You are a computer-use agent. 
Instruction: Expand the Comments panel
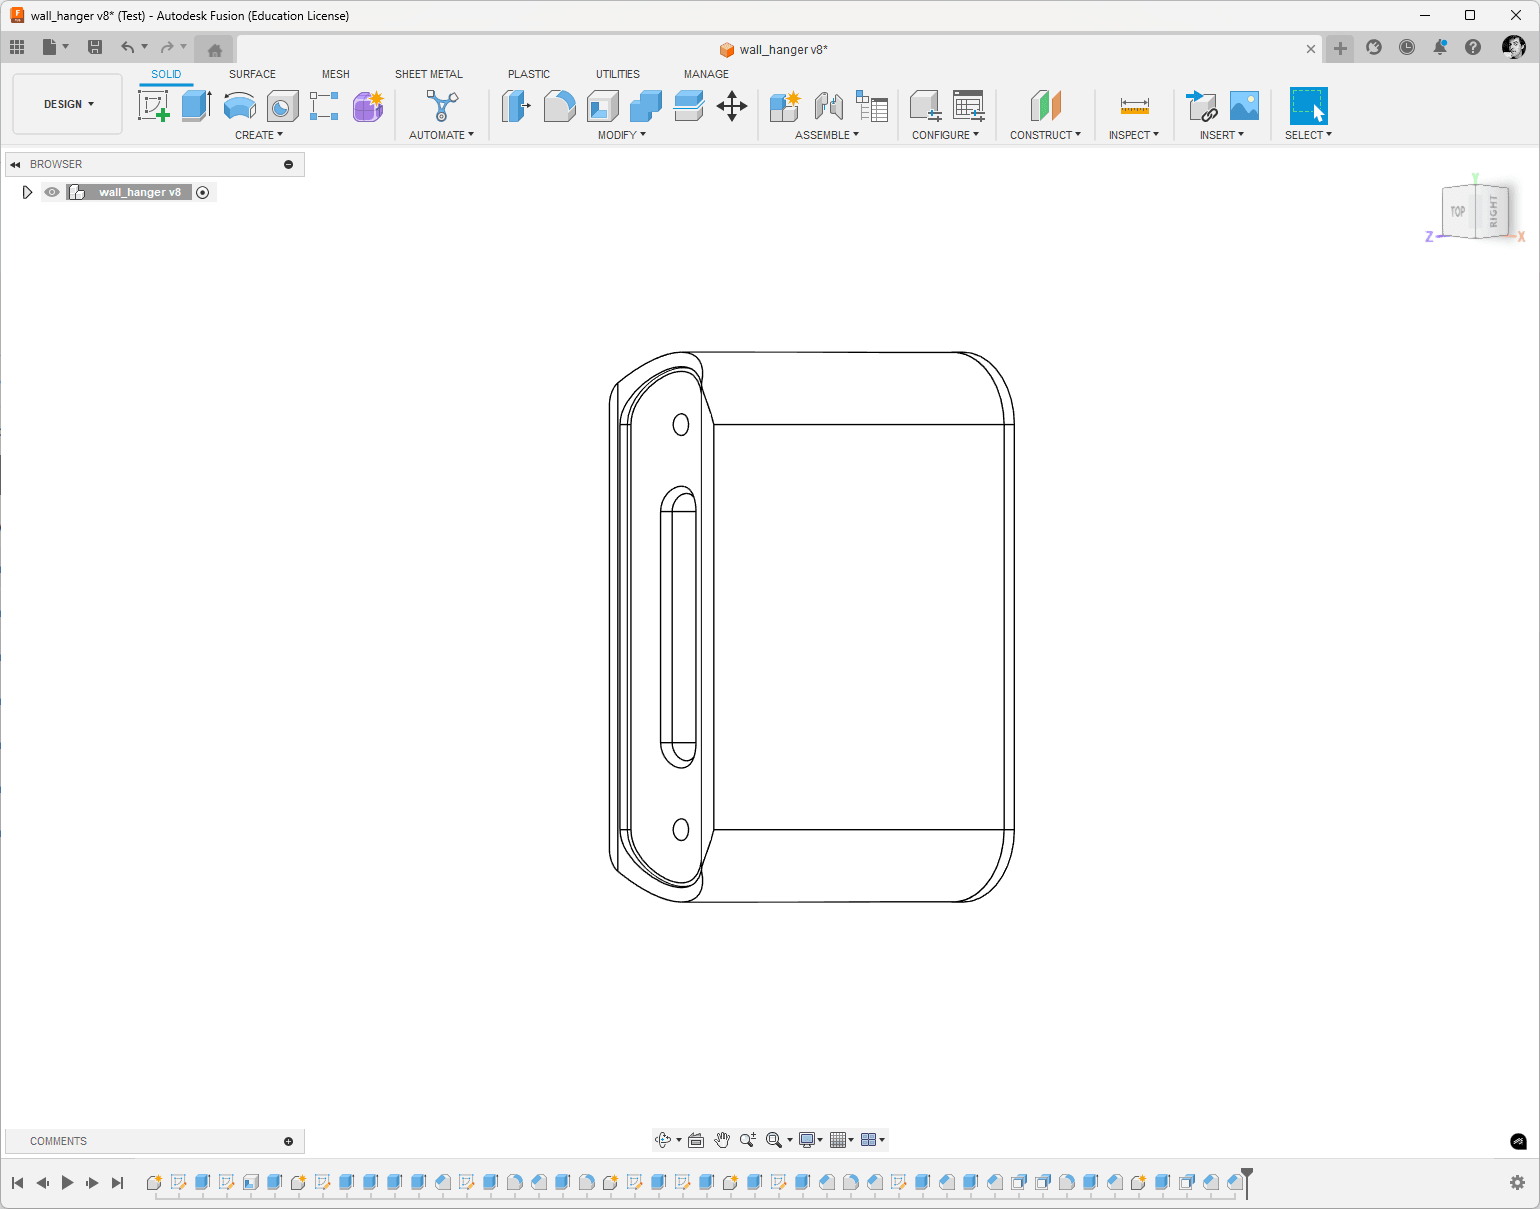(x=289, y=1141)
